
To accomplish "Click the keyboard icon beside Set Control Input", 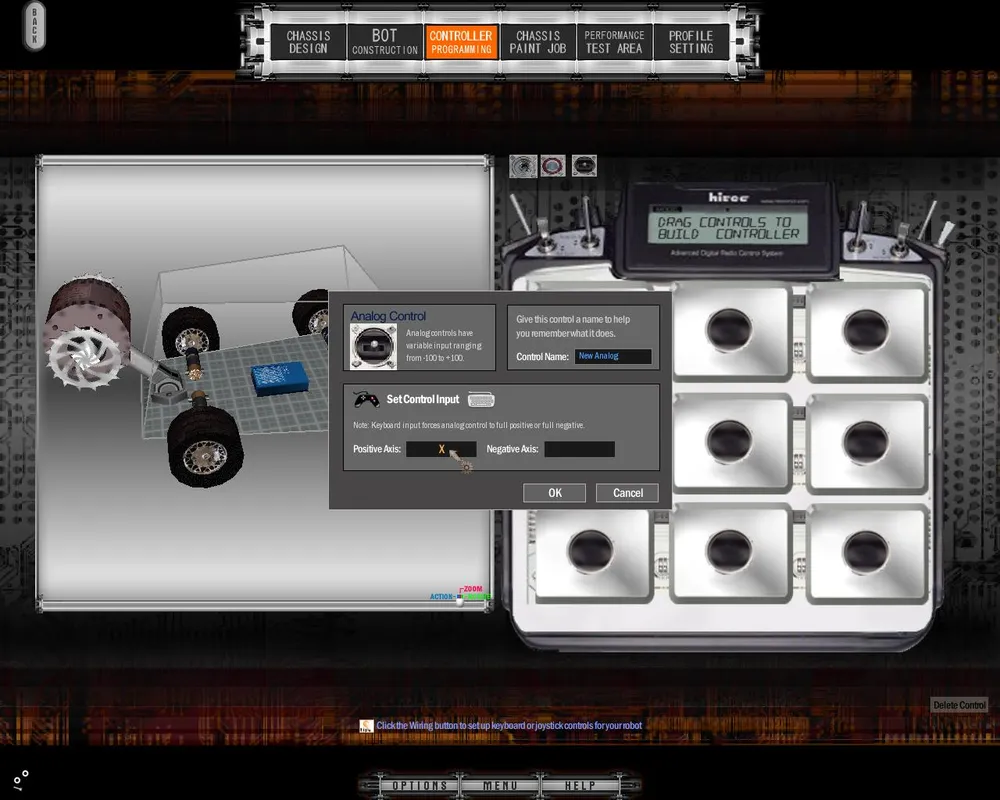I will (481, 400).
